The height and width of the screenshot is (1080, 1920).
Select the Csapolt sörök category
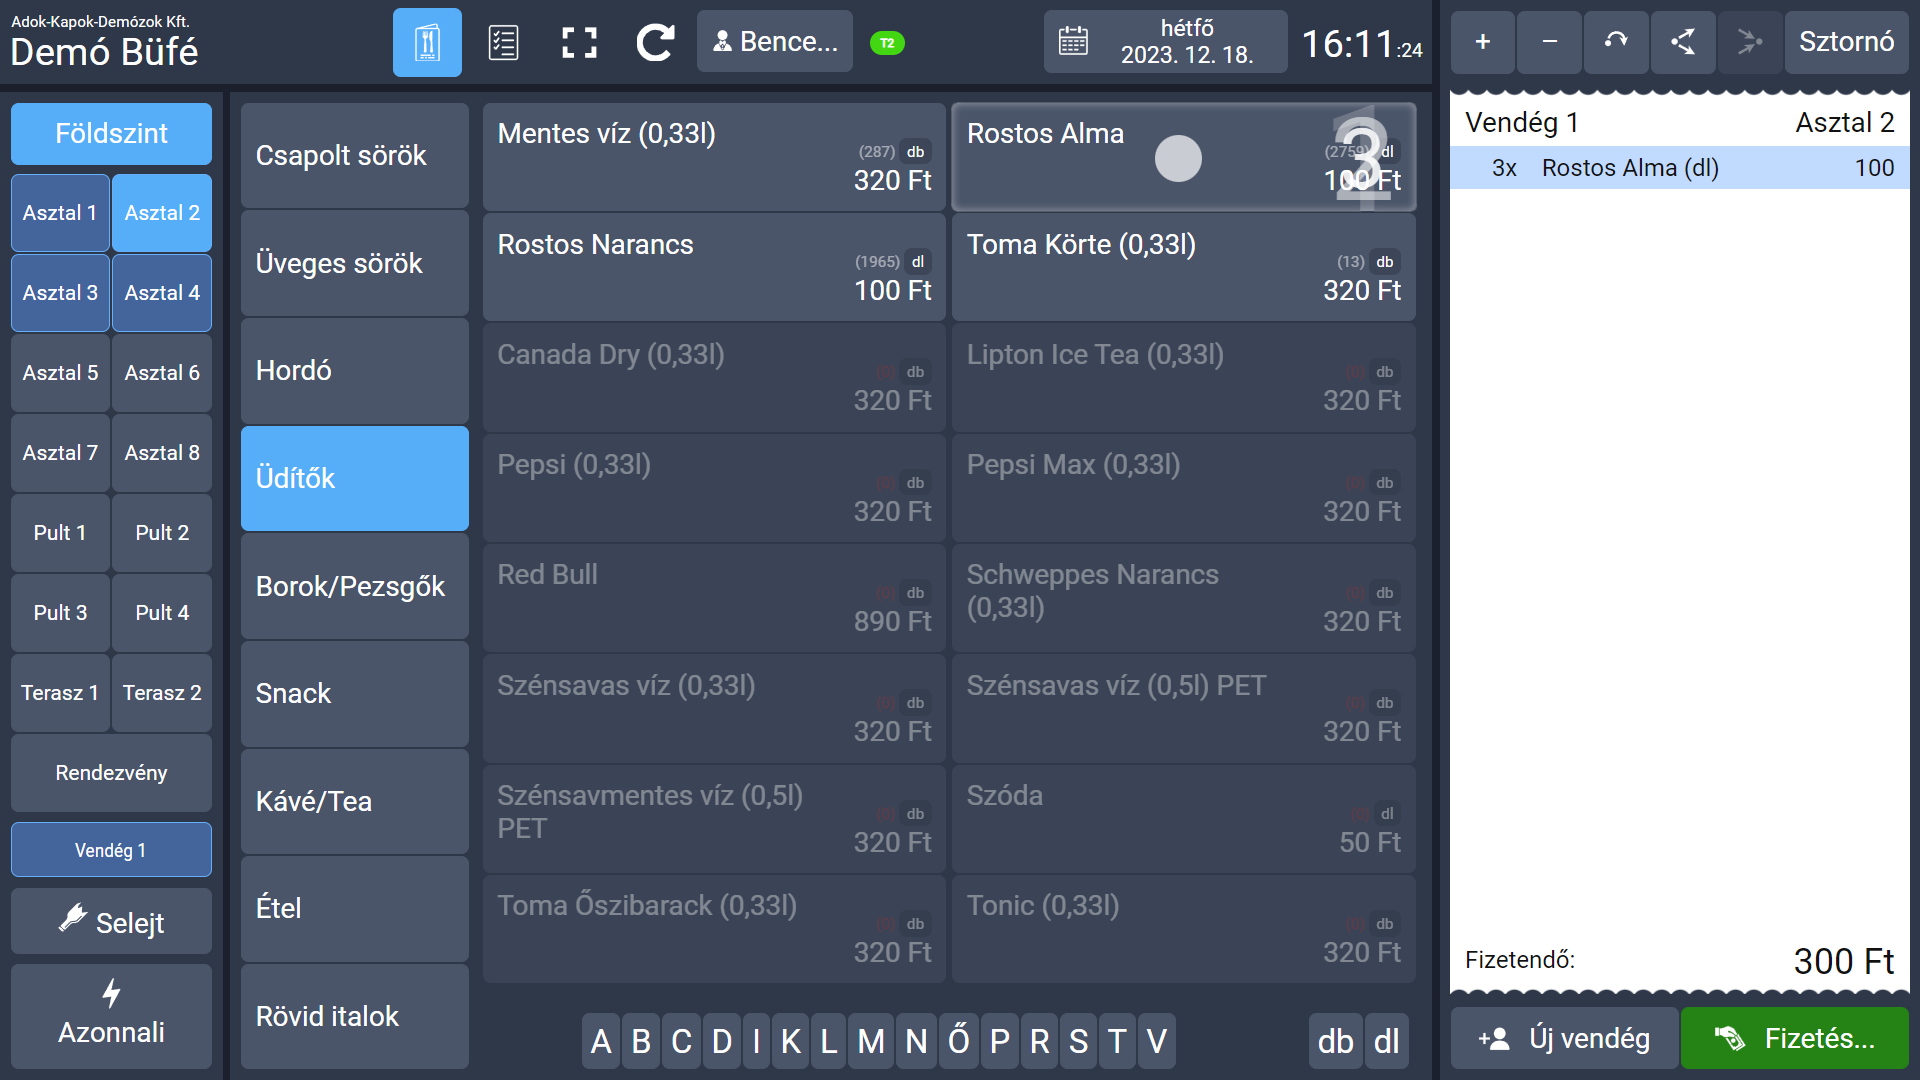355,156
